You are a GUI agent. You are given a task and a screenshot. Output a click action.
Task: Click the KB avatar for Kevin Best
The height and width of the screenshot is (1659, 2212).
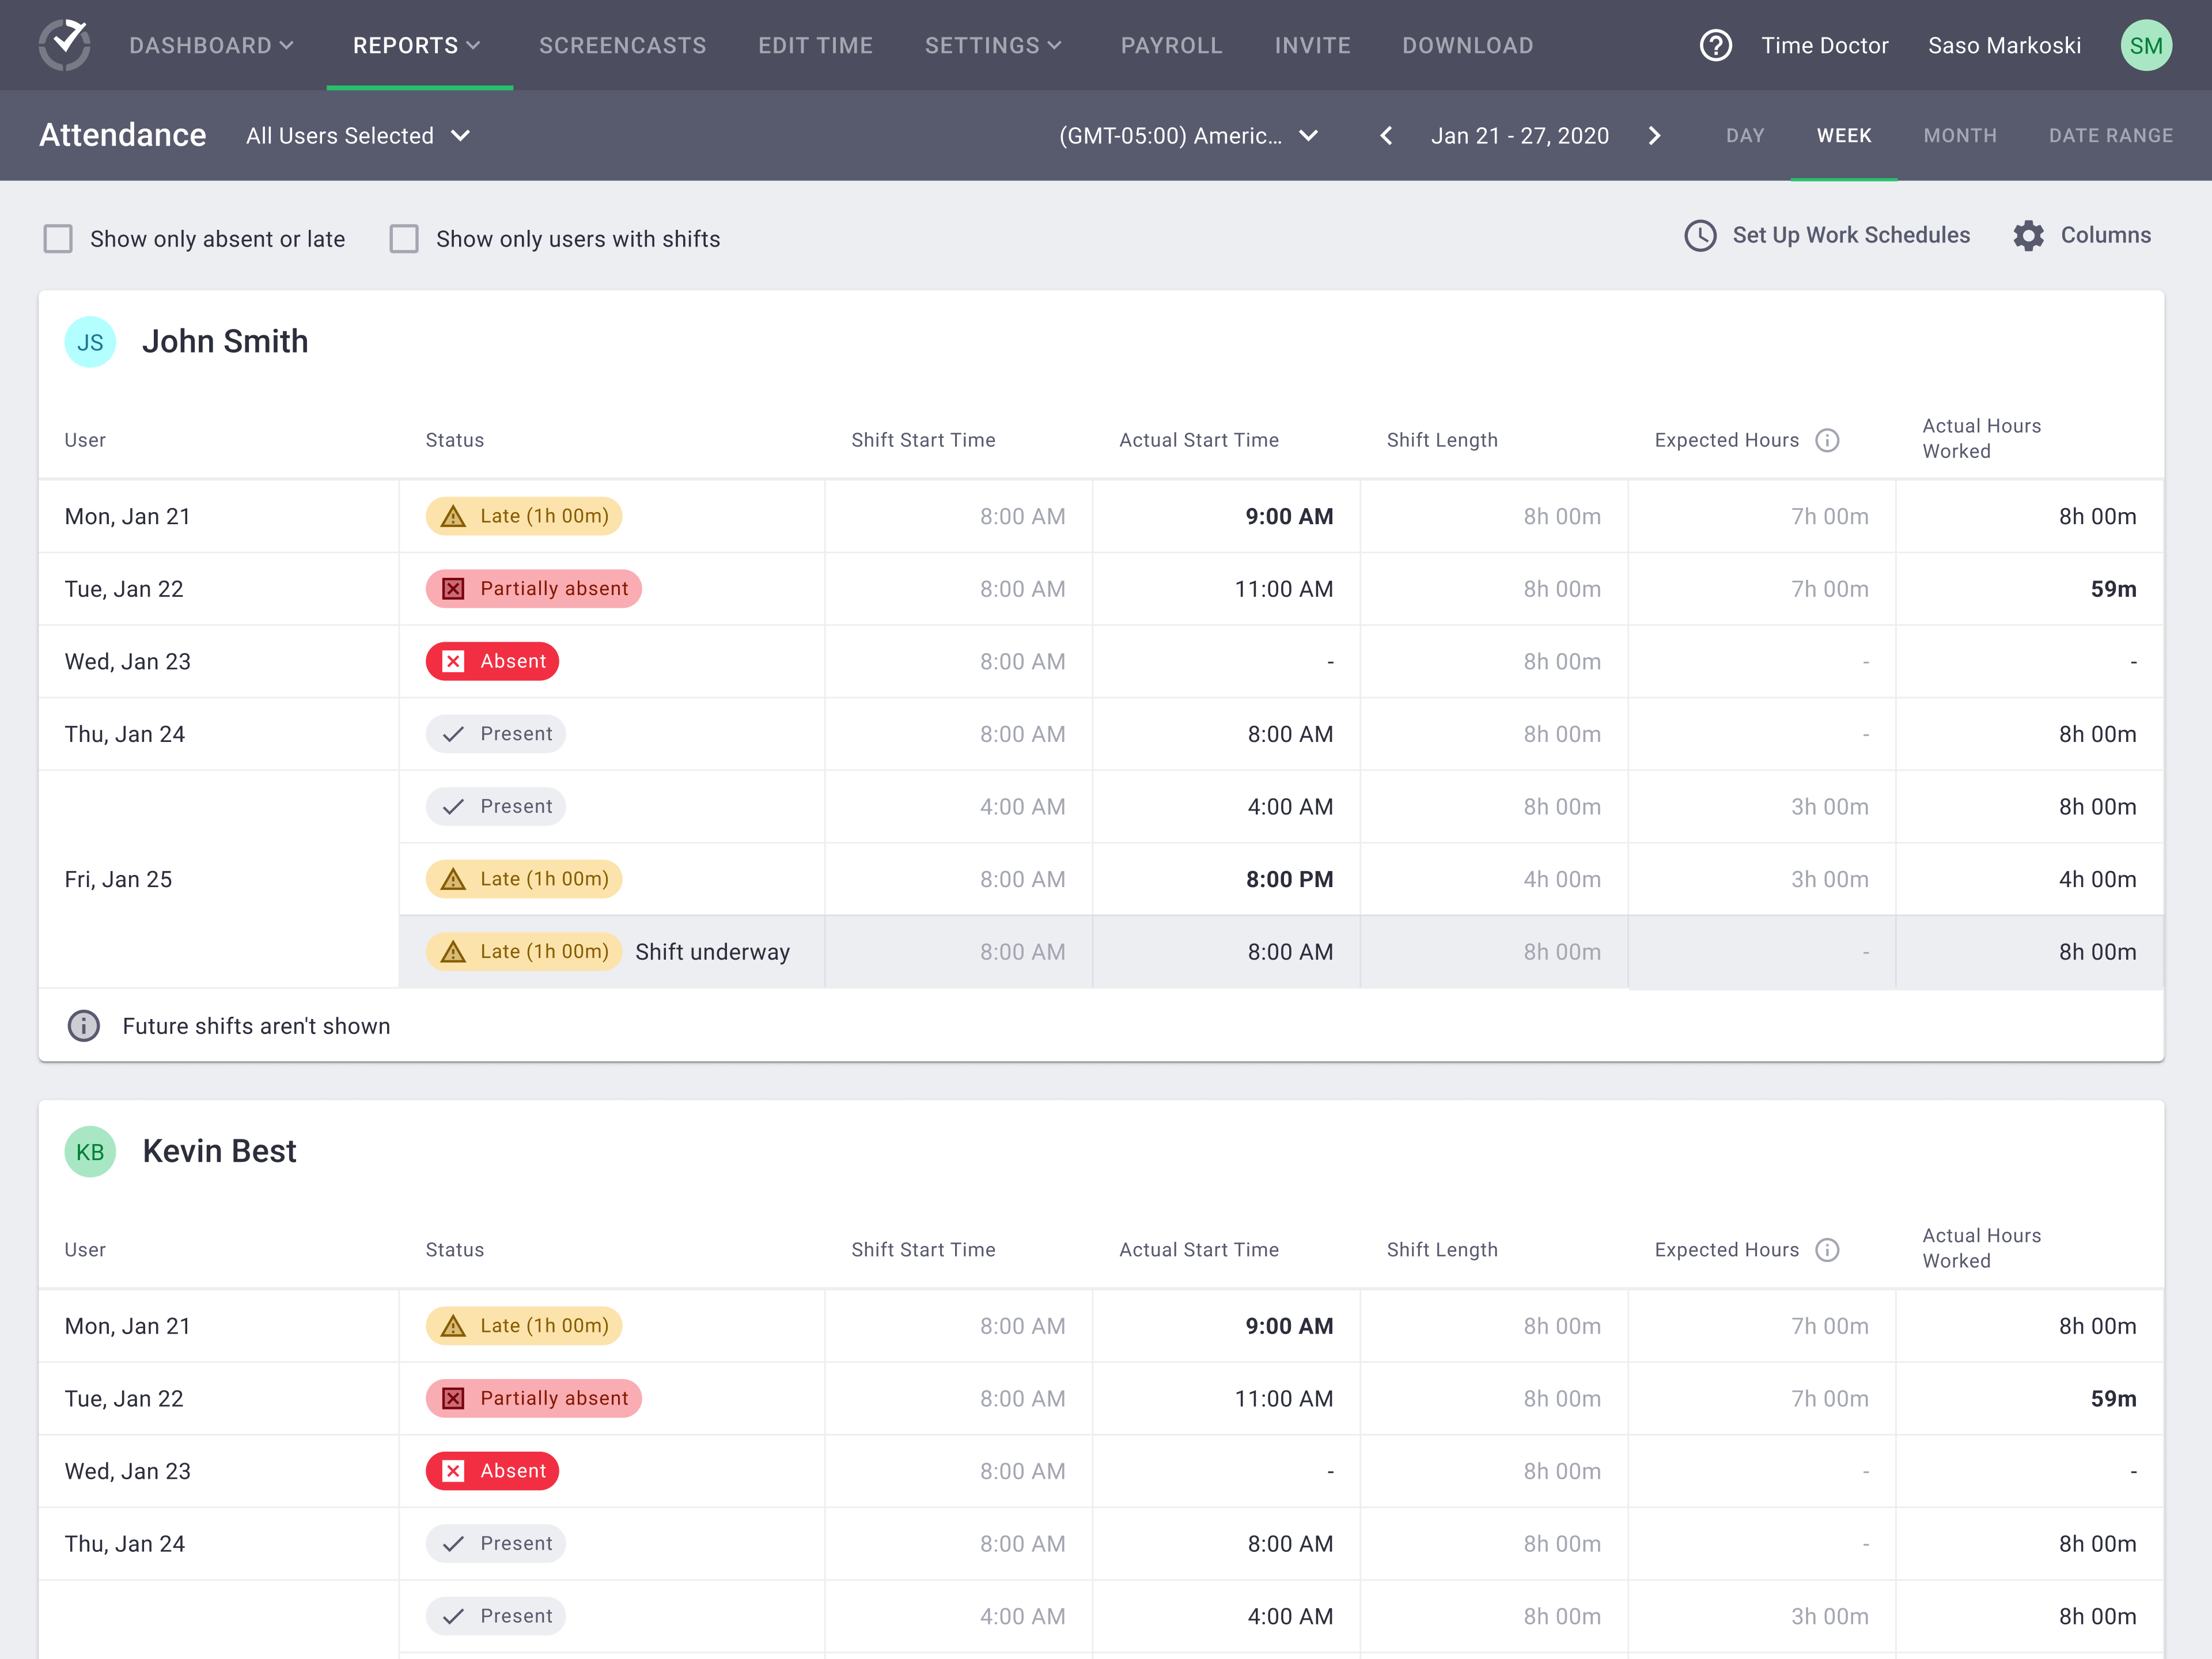pyautogui.click(x=90, y=1152)
